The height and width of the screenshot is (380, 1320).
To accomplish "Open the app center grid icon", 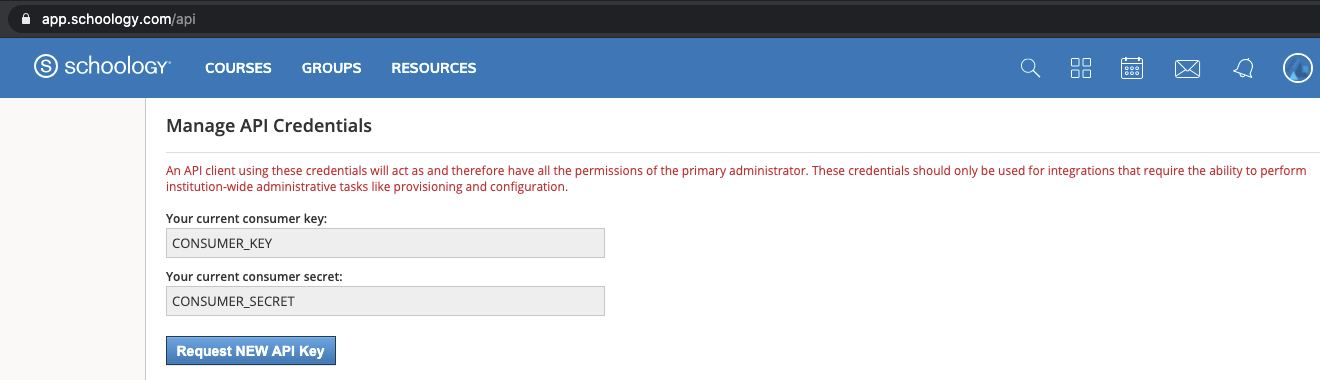I will [x=1081, y=68].
